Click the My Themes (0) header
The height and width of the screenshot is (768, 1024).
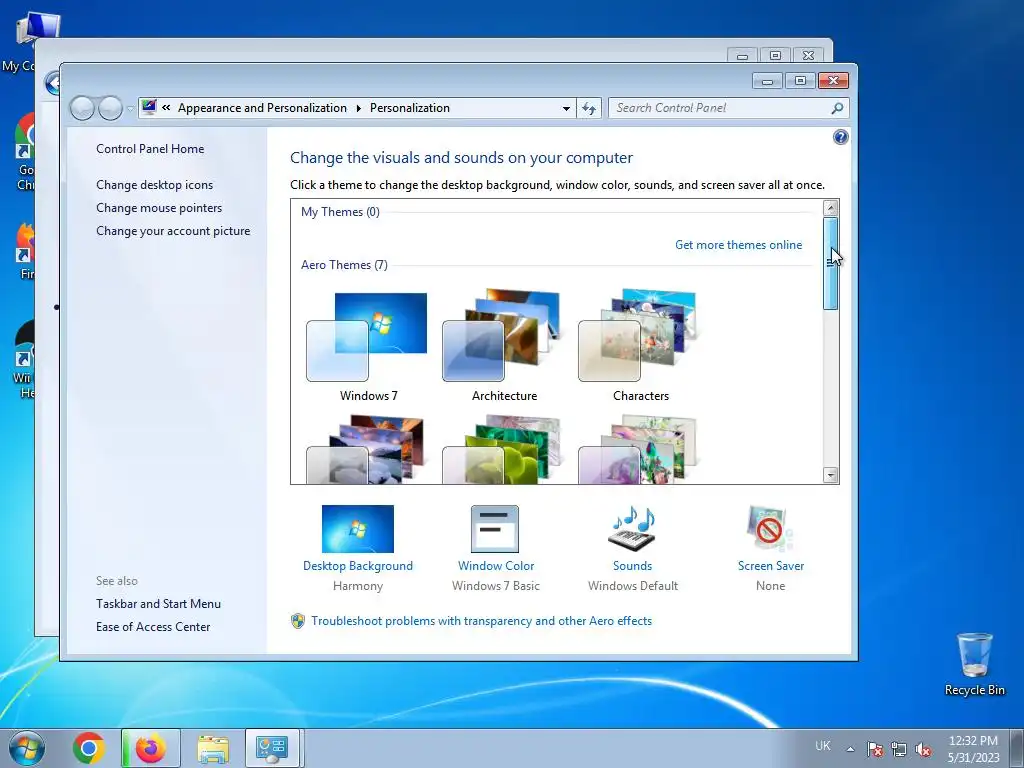click(340, 212)
